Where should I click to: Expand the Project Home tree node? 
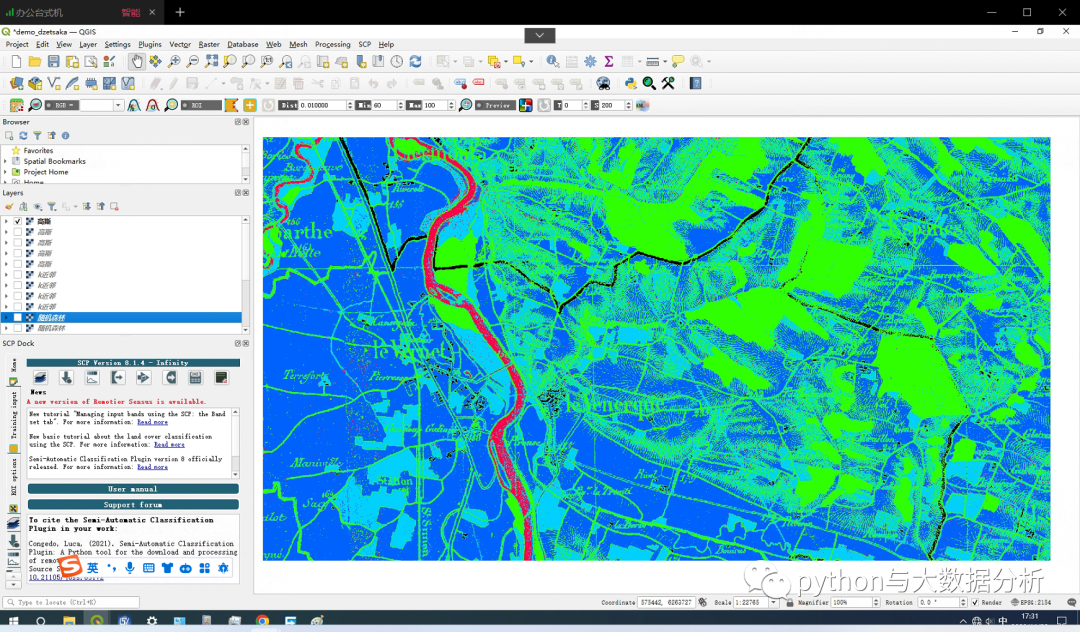[6, 172]
